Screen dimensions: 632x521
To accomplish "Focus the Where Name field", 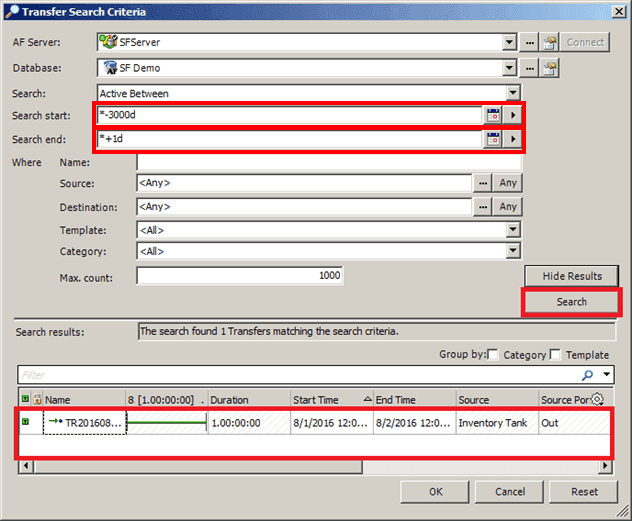I will coord(329,162).
